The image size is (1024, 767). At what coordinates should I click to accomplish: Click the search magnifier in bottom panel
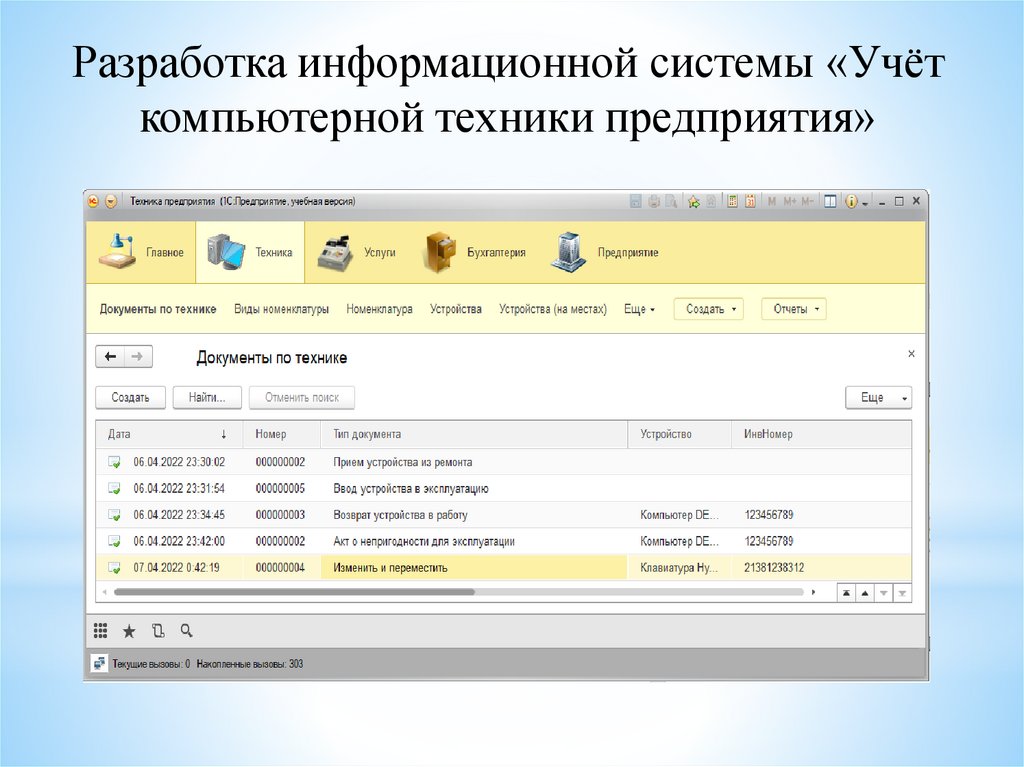[x=186, y=631]
